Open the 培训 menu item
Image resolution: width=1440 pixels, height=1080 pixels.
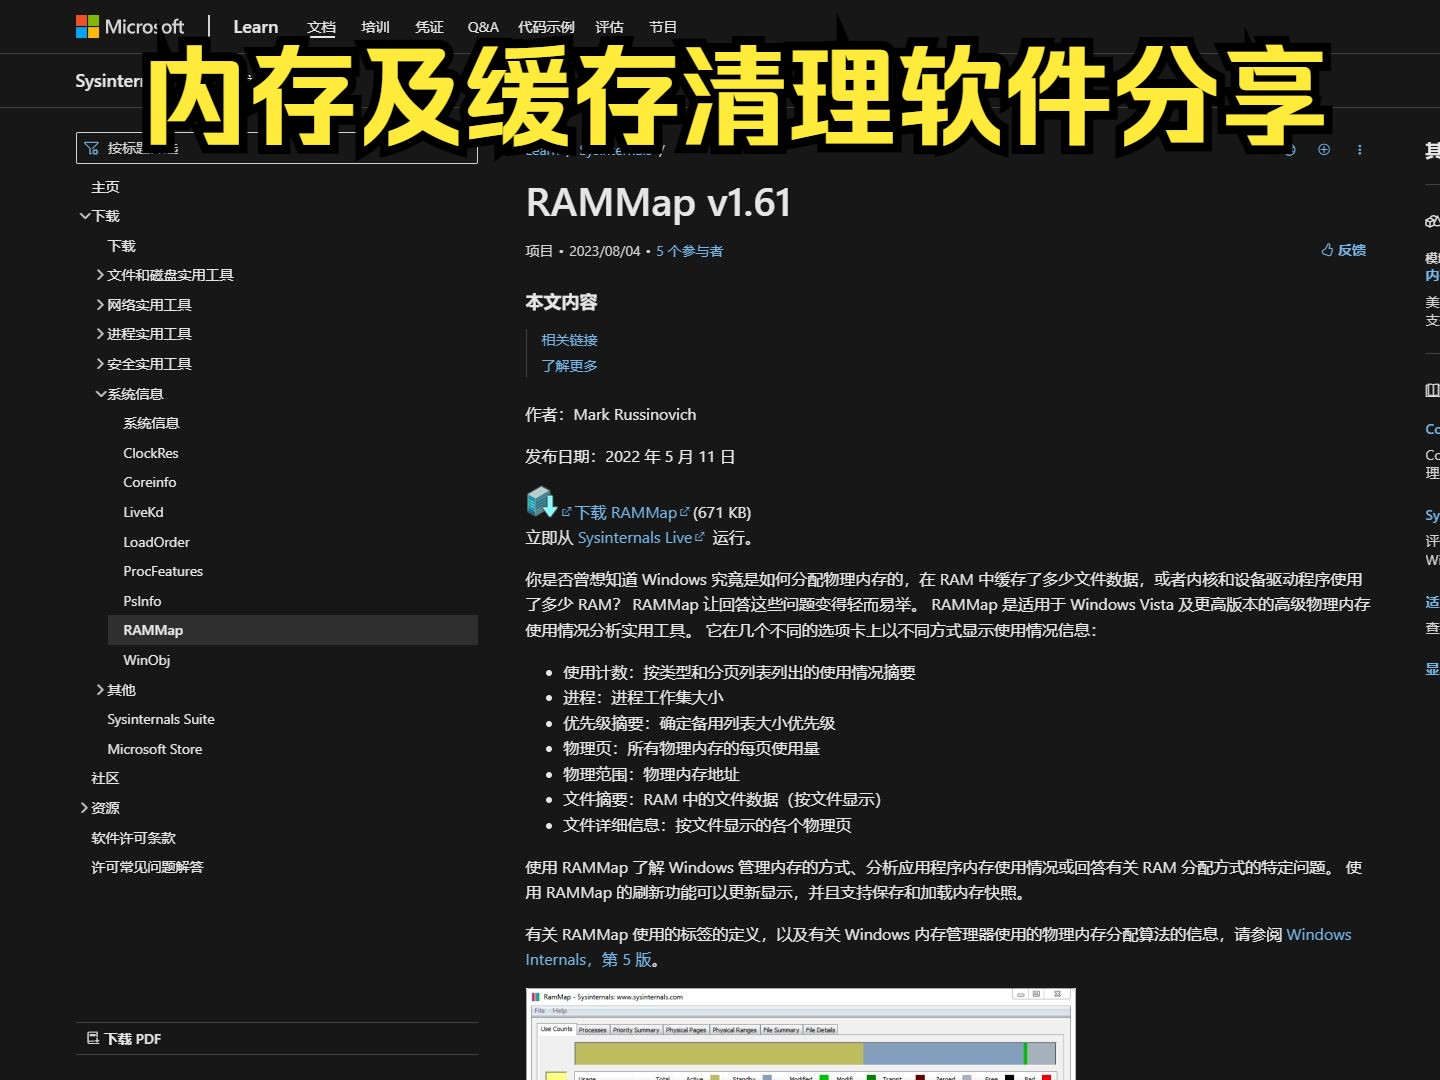375,27
